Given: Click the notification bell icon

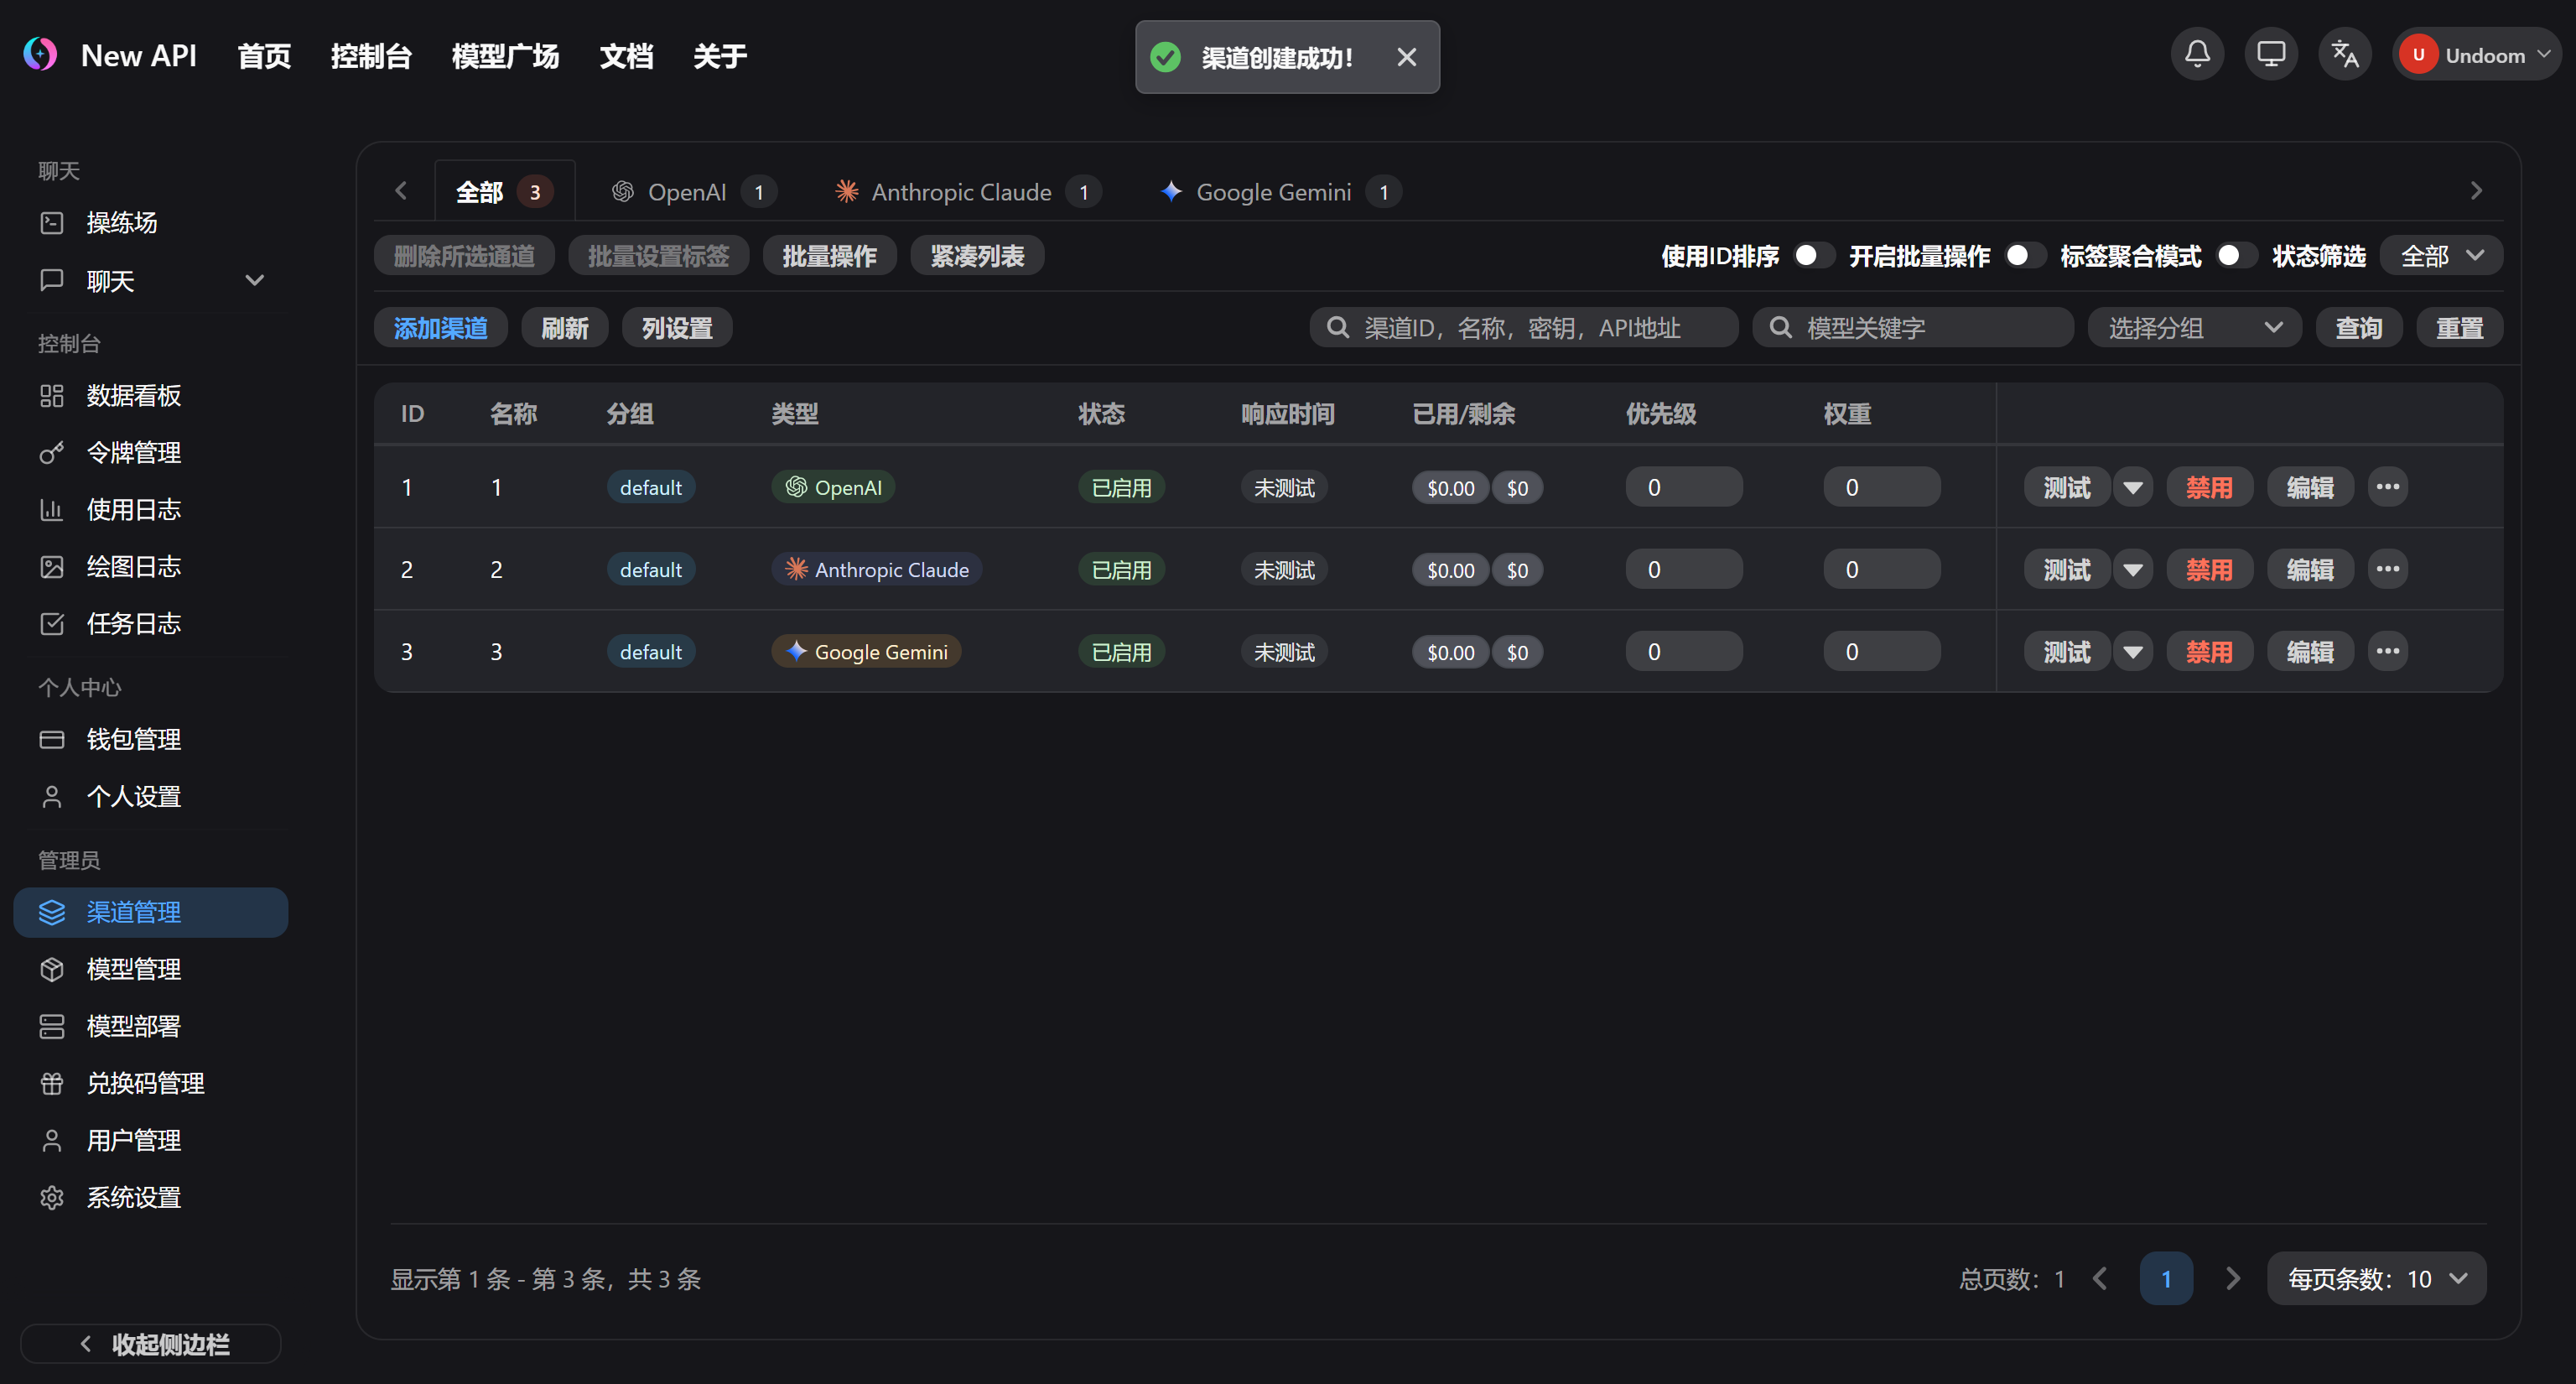Looking at the screenshot, I should [2196, 54].
